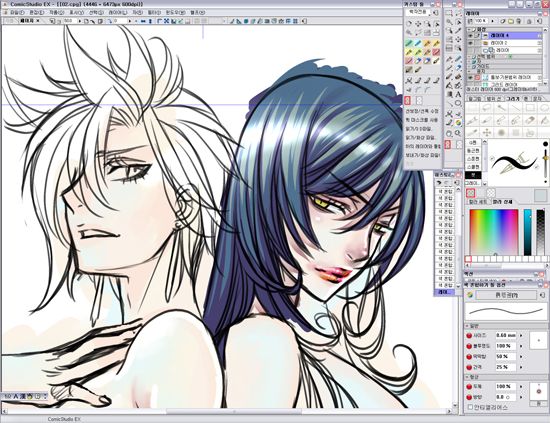
Task: Click ComicStudio EX button in taskbar
Action: tap(65, 419)
